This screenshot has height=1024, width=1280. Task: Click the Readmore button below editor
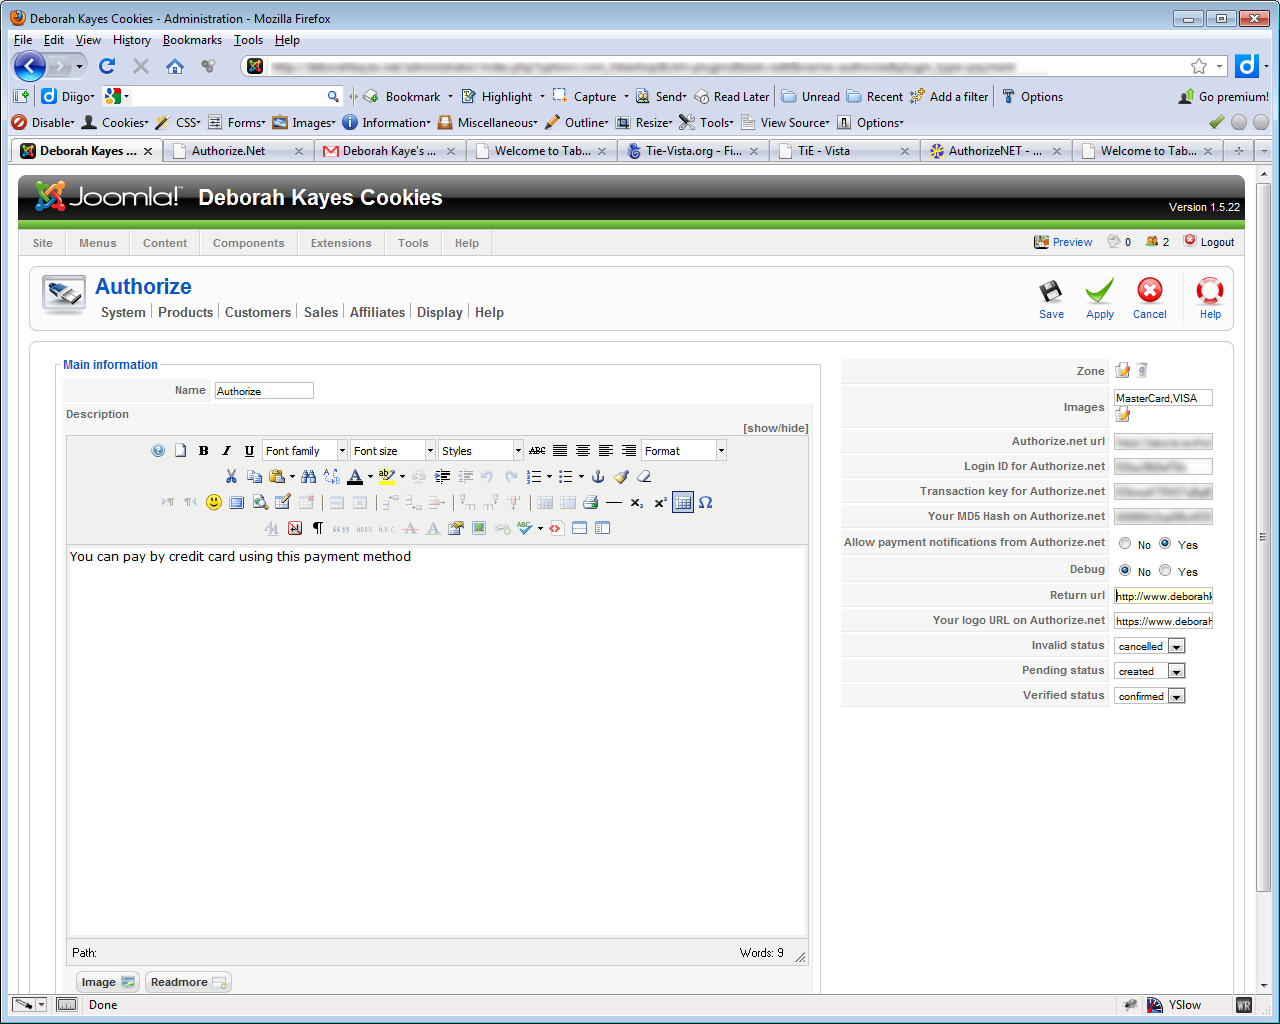[x=189, y=982]
